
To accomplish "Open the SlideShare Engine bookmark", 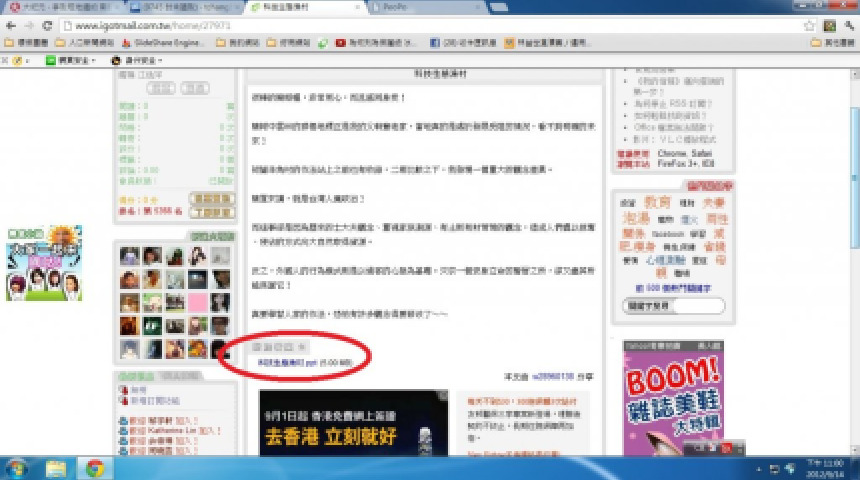I will tap(159, 43).
